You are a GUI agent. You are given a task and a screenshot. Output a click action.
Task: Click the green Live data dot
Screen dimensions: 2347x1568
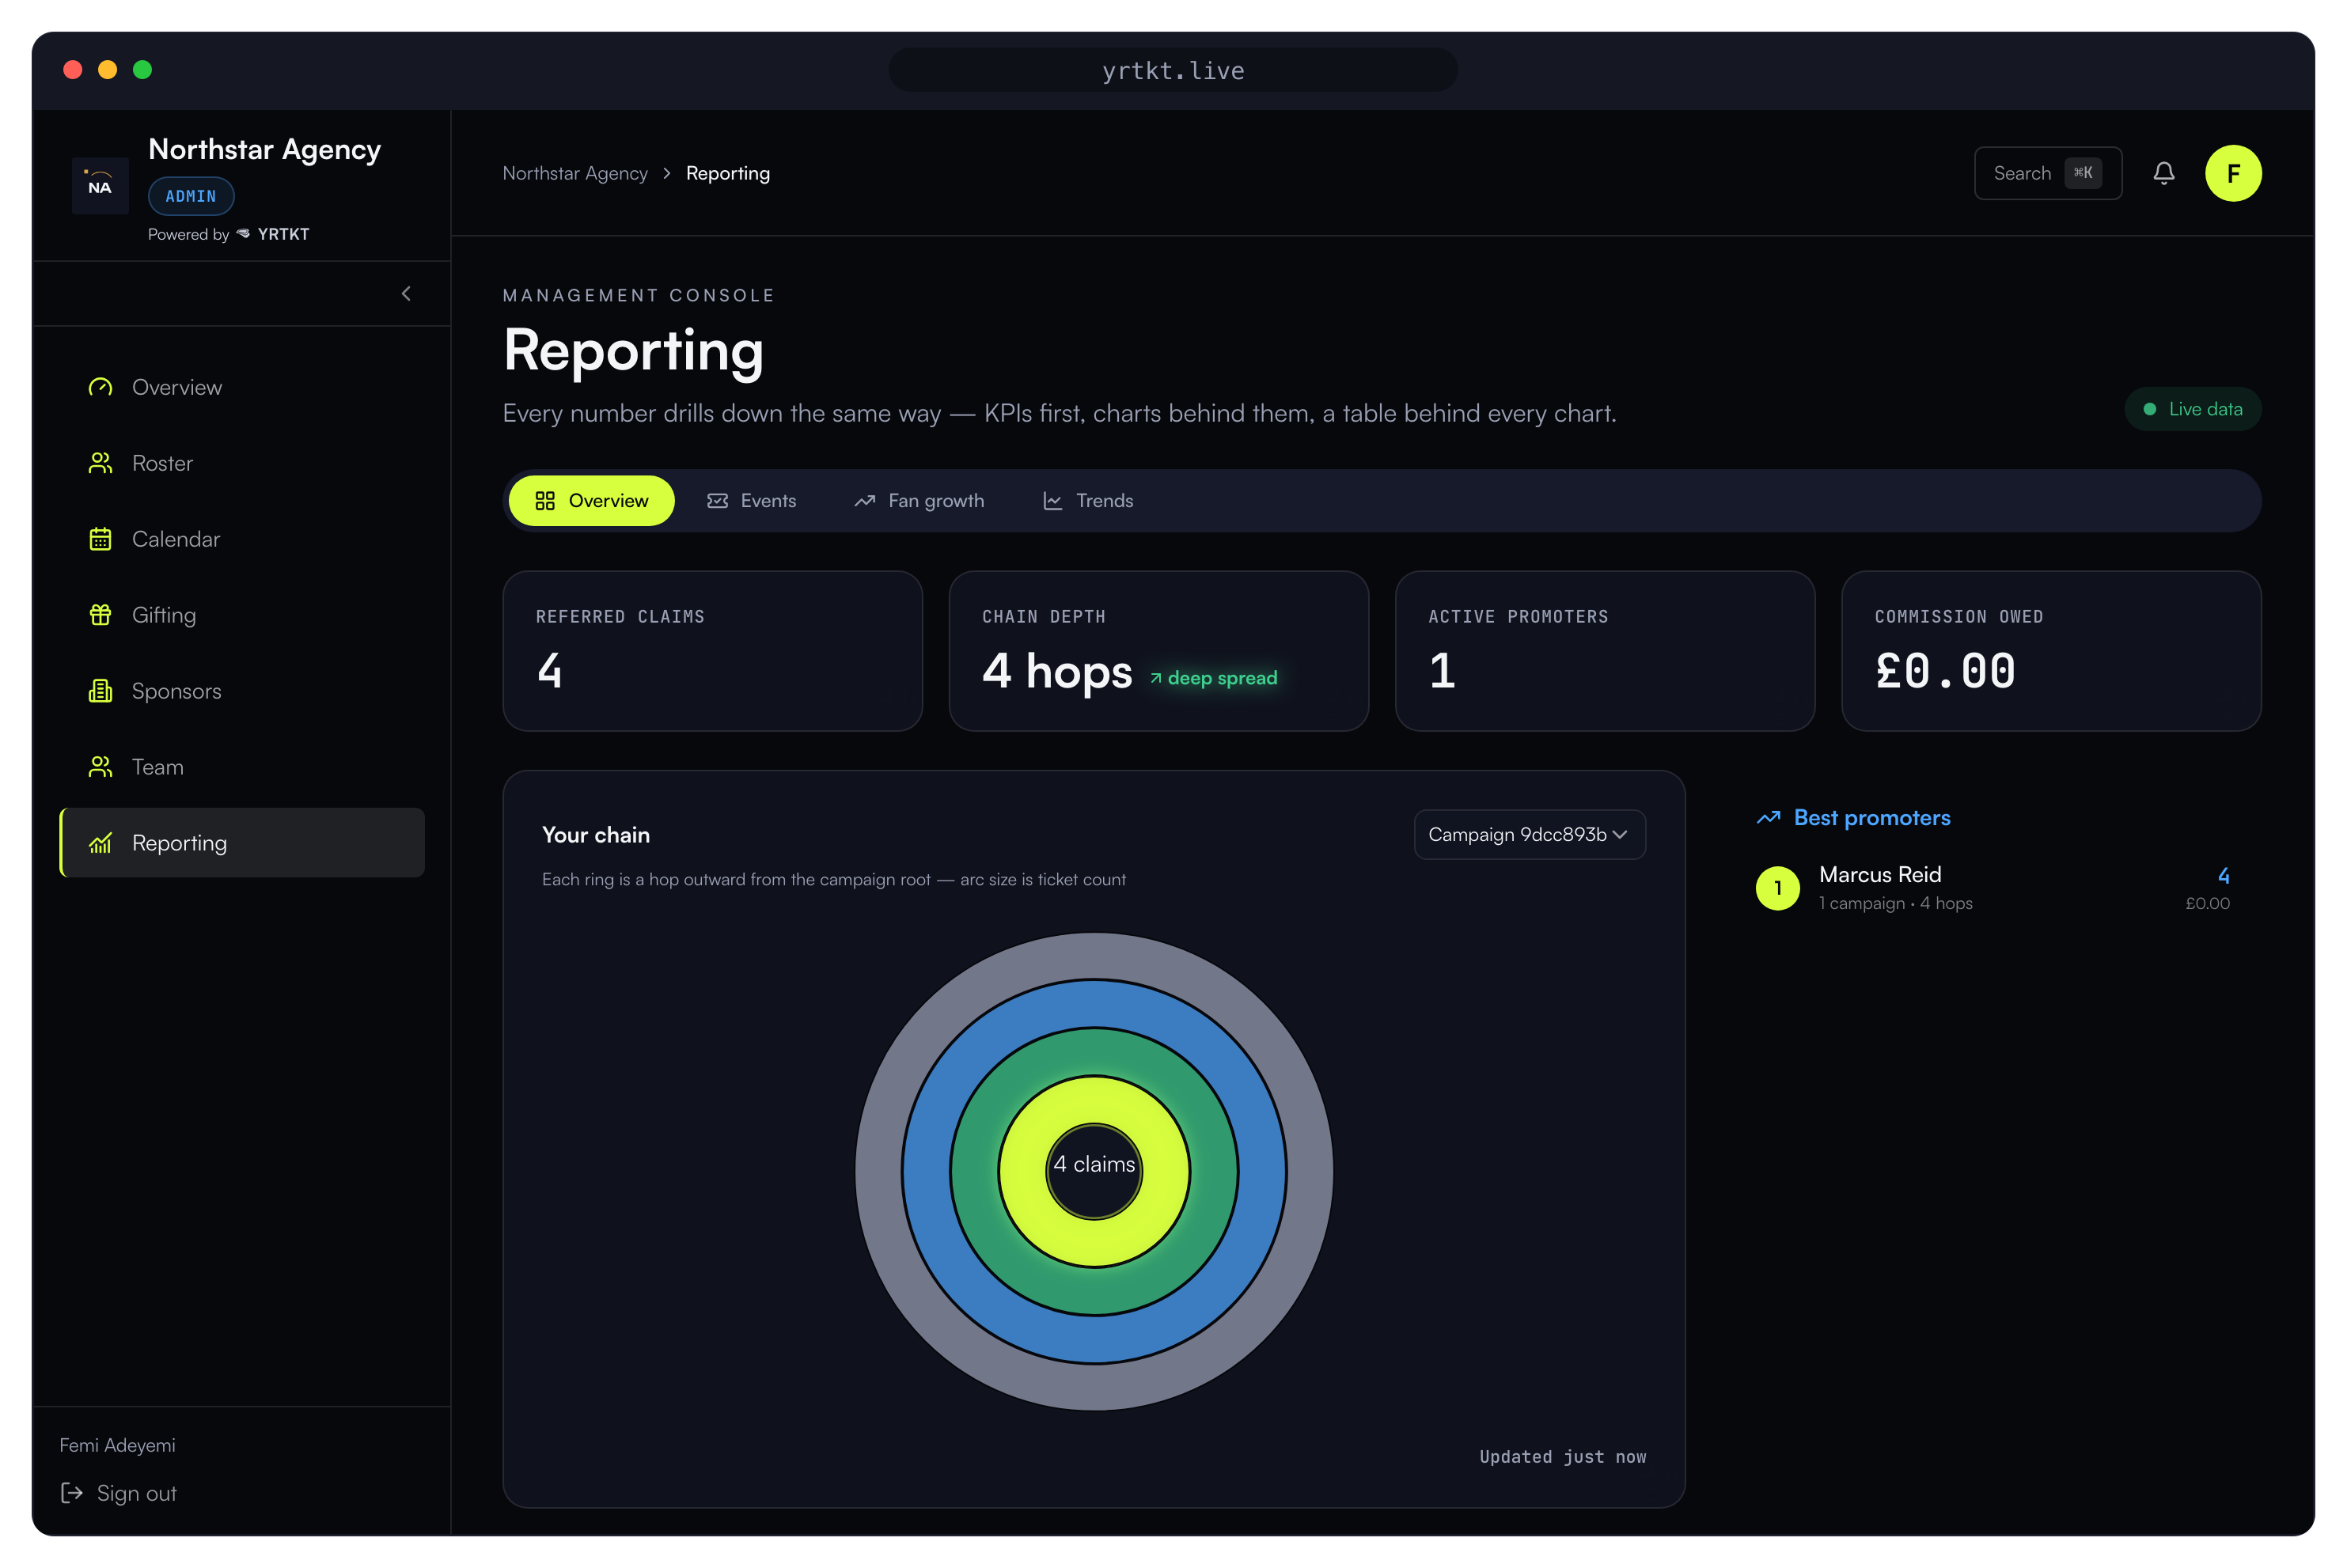click(x=2149, y=409)
